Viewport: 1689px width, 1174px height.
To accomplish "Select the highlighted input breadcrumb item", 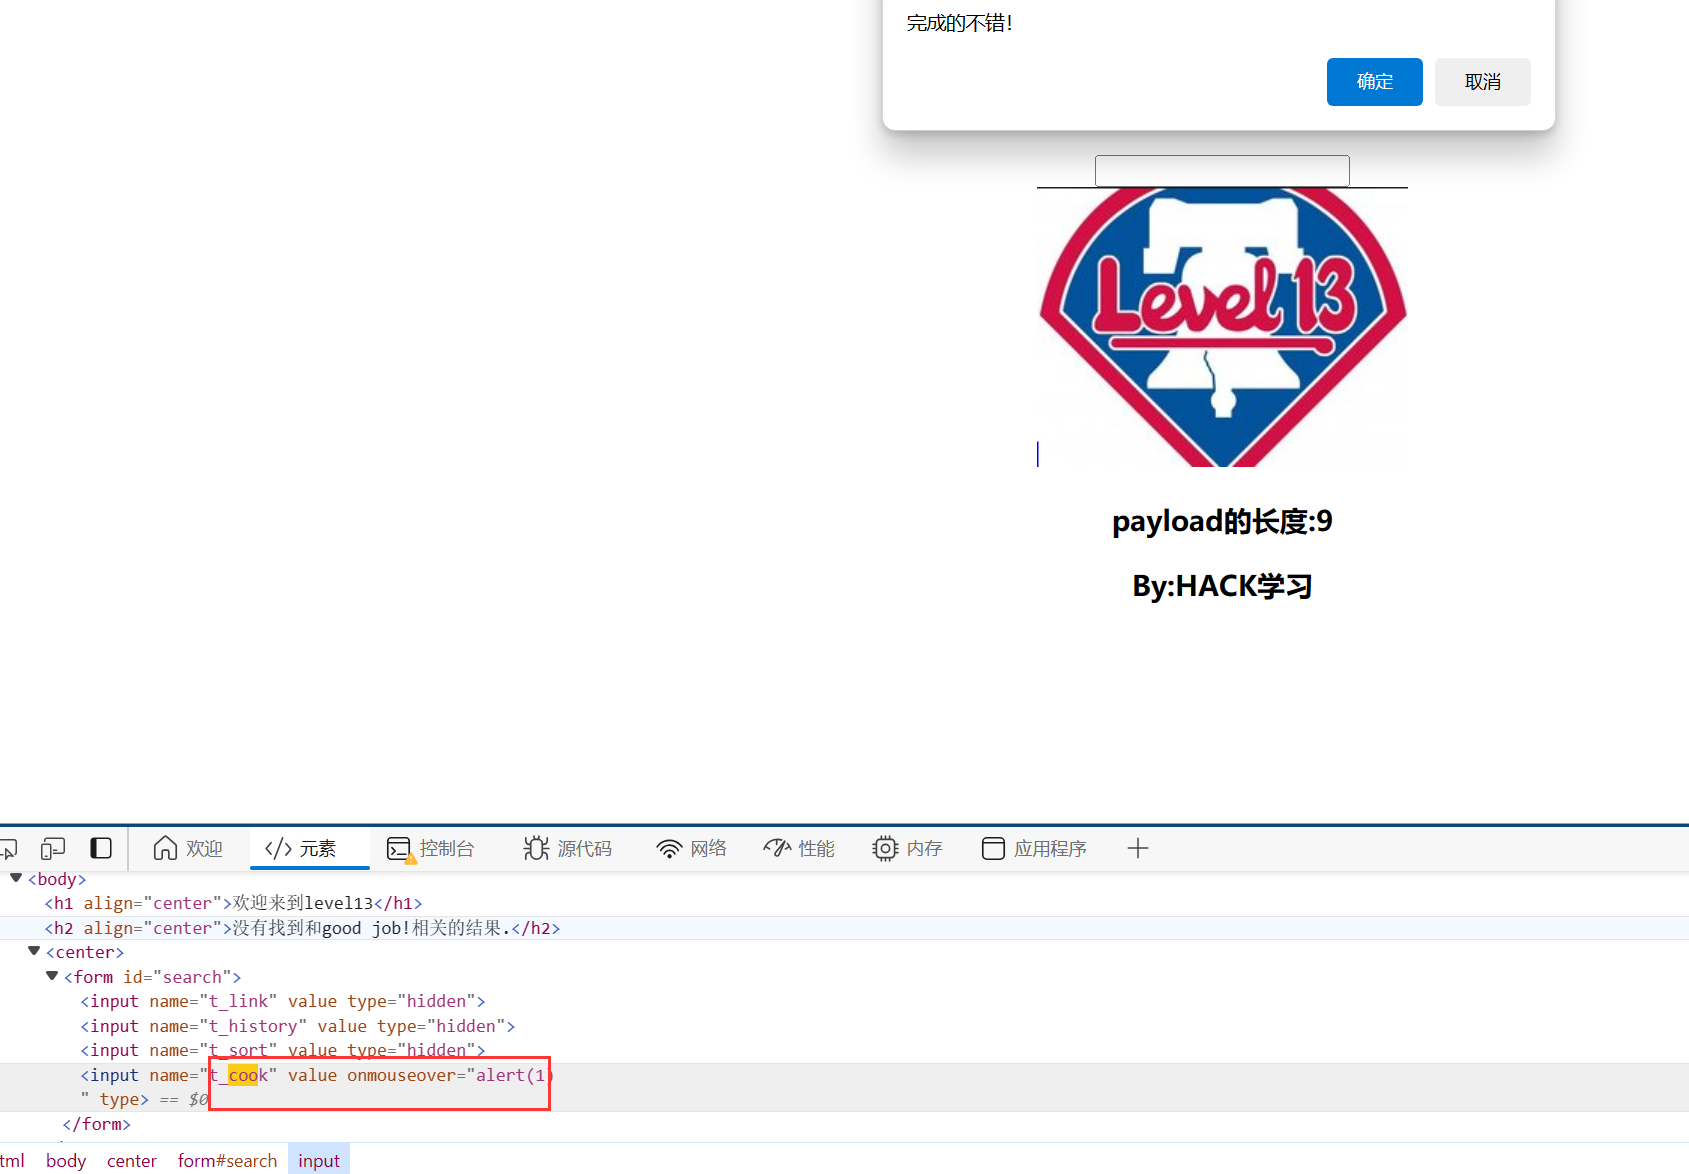I will (318, 1160).
